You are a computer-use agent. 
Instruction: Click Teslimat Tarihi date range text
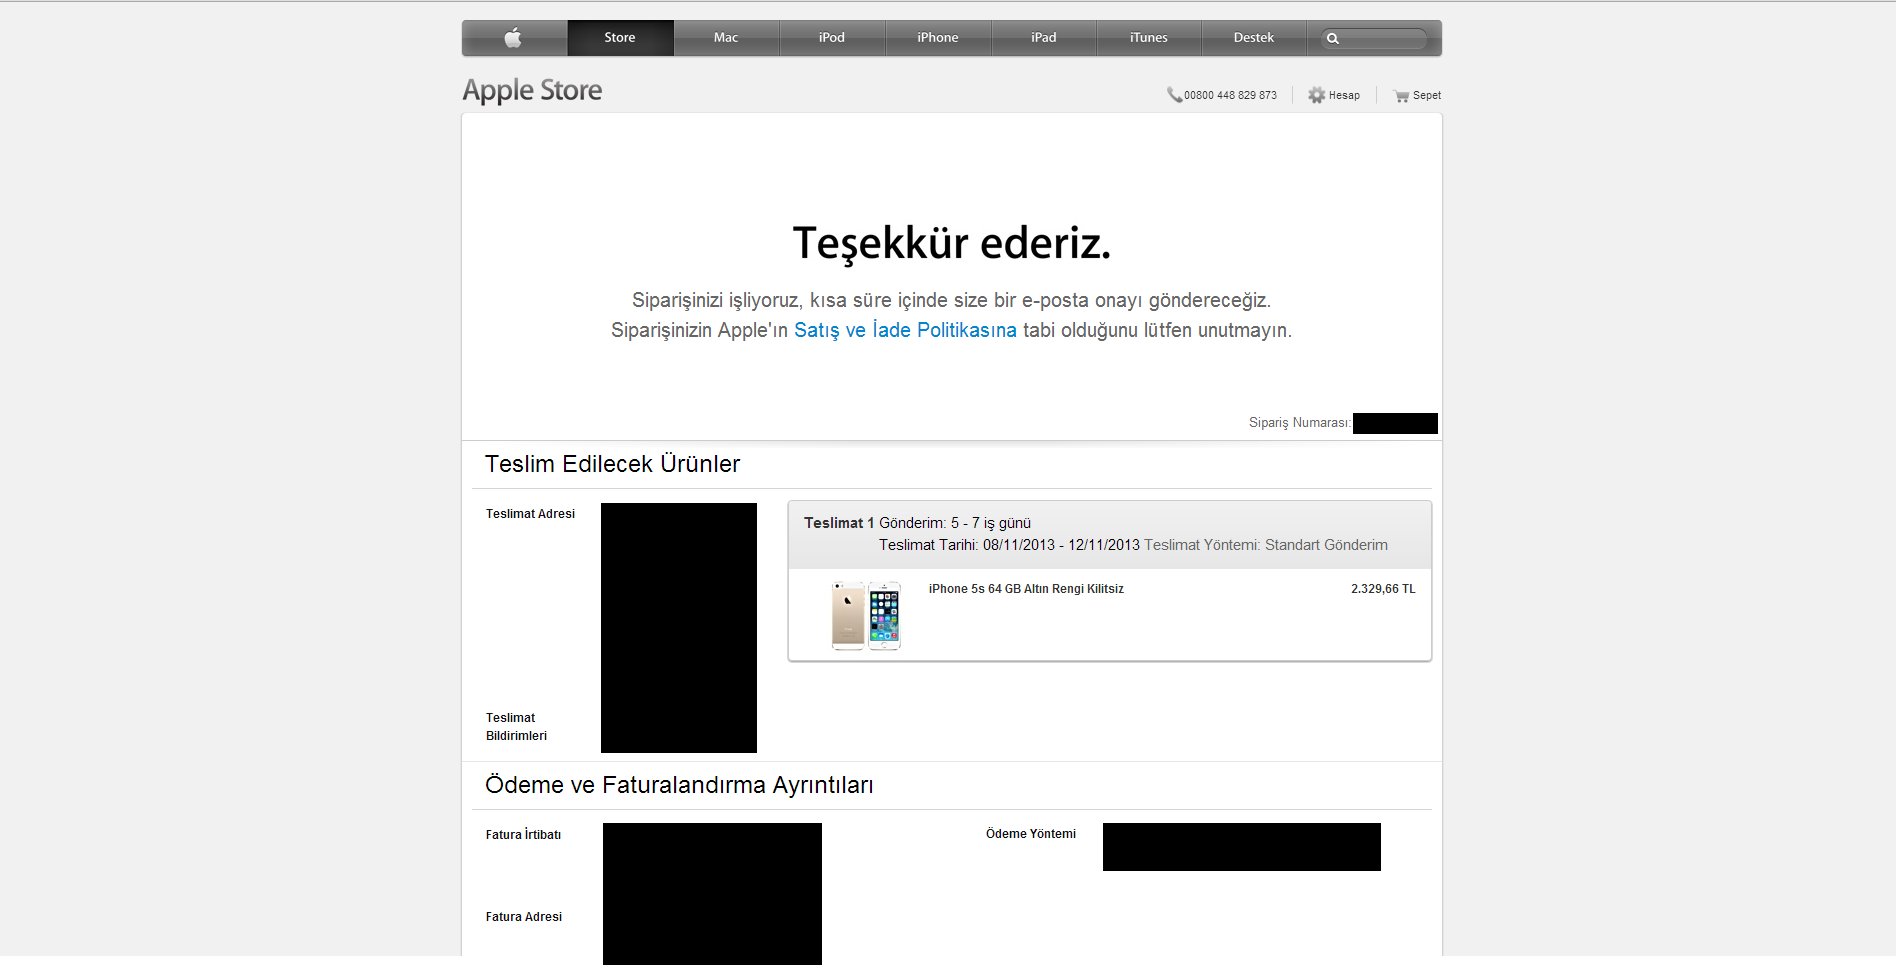pyautogui.click(x=1009, y=545)
